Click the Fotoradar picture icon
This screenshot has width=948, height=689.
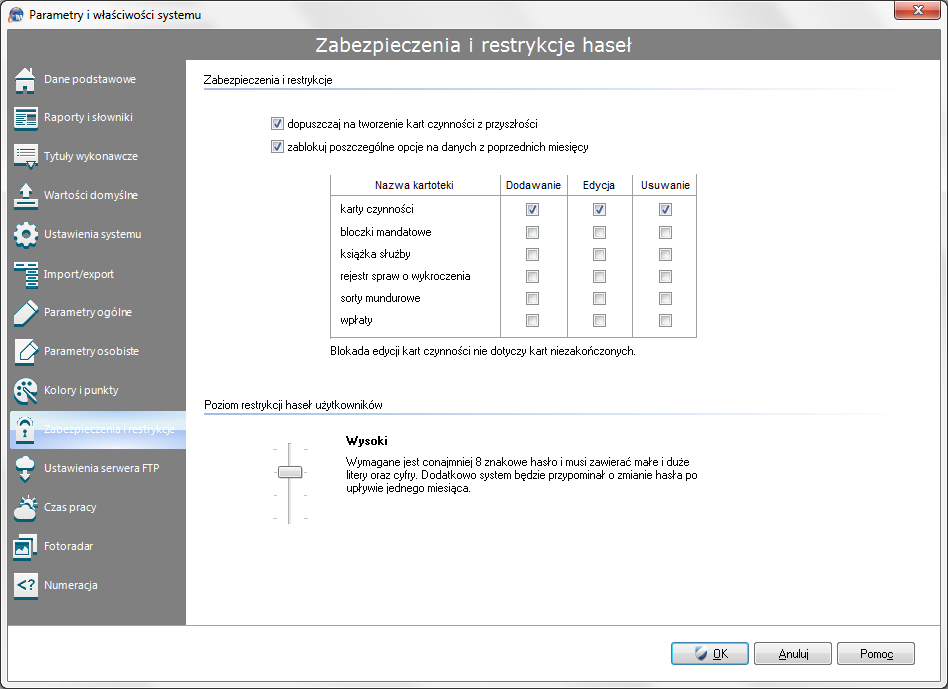point(26,547)
